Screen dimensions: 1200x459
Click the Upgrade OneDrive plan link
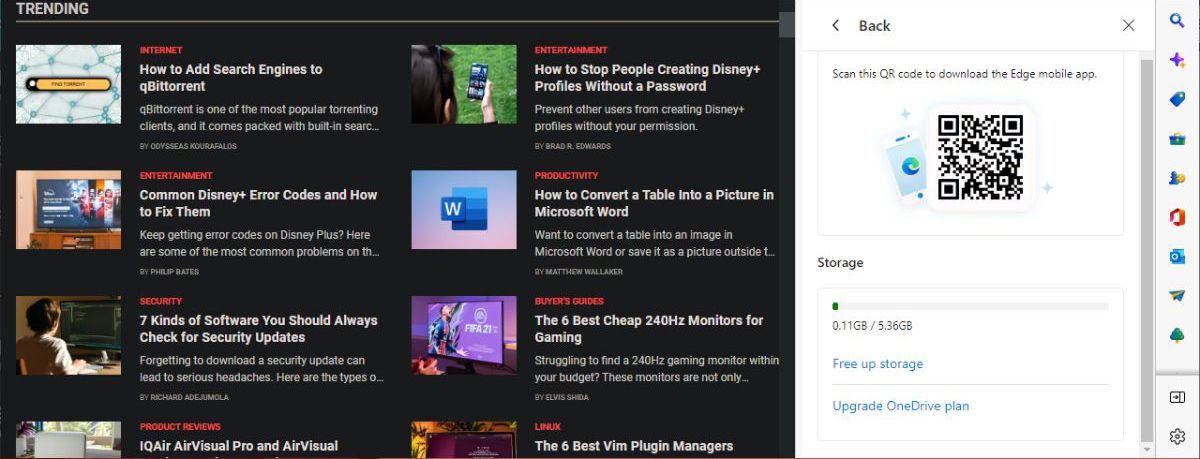pyautogui.click(x=901, y=406)
